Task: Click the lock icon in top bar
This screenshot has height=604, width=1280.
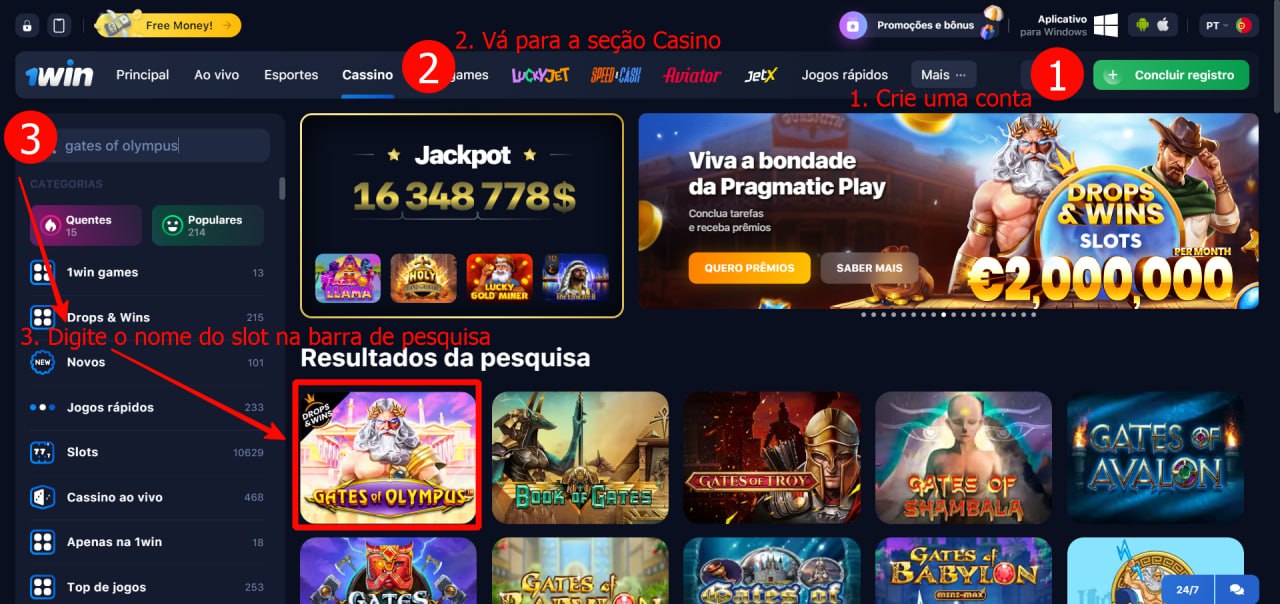Action: (x=27, y=25)
